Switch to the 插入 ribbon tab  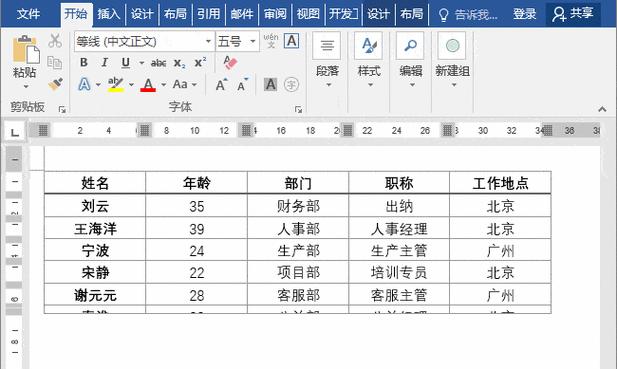point(109,14)
